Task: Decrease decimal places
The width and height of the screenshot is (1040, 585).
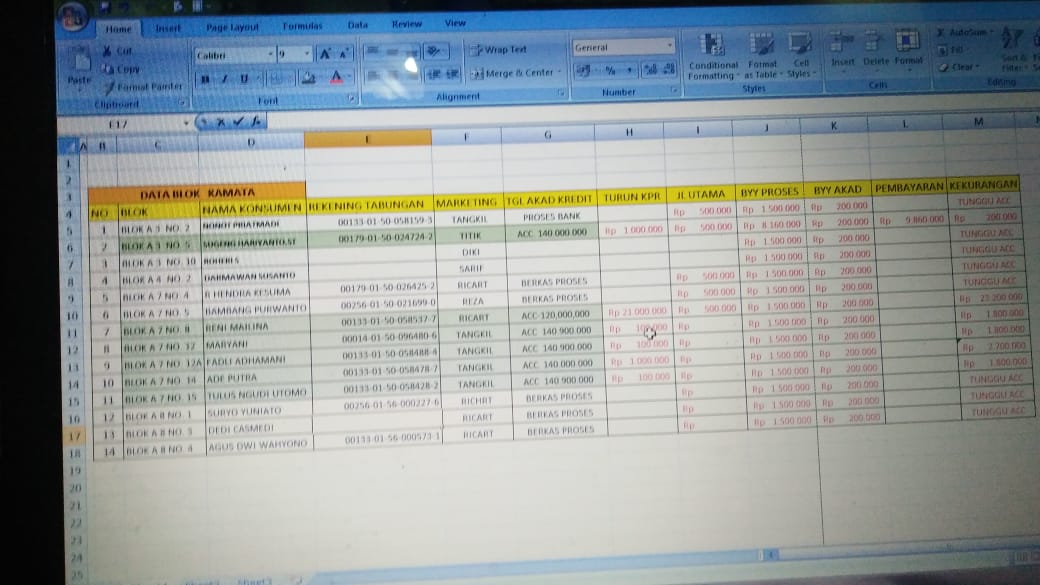Action: pos(669,68)
